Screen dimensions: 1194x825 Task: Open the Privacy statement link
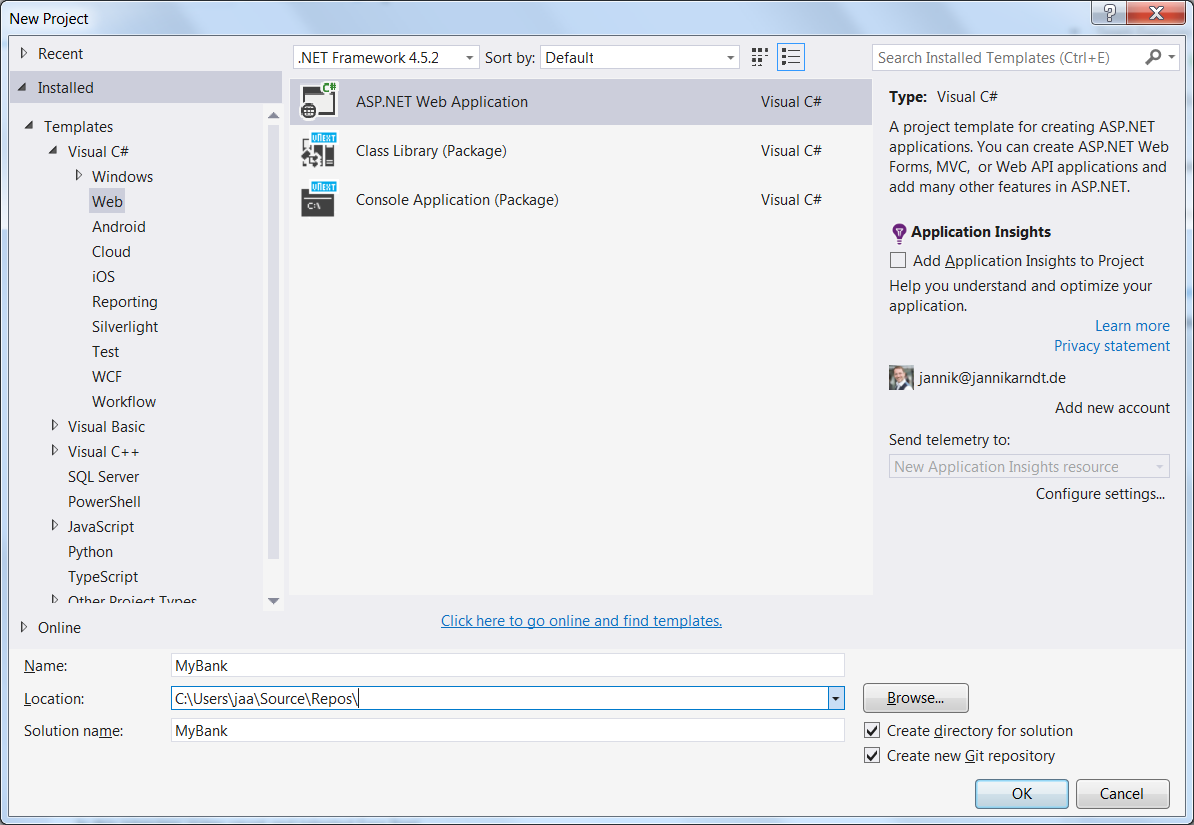pos(1111,346)
